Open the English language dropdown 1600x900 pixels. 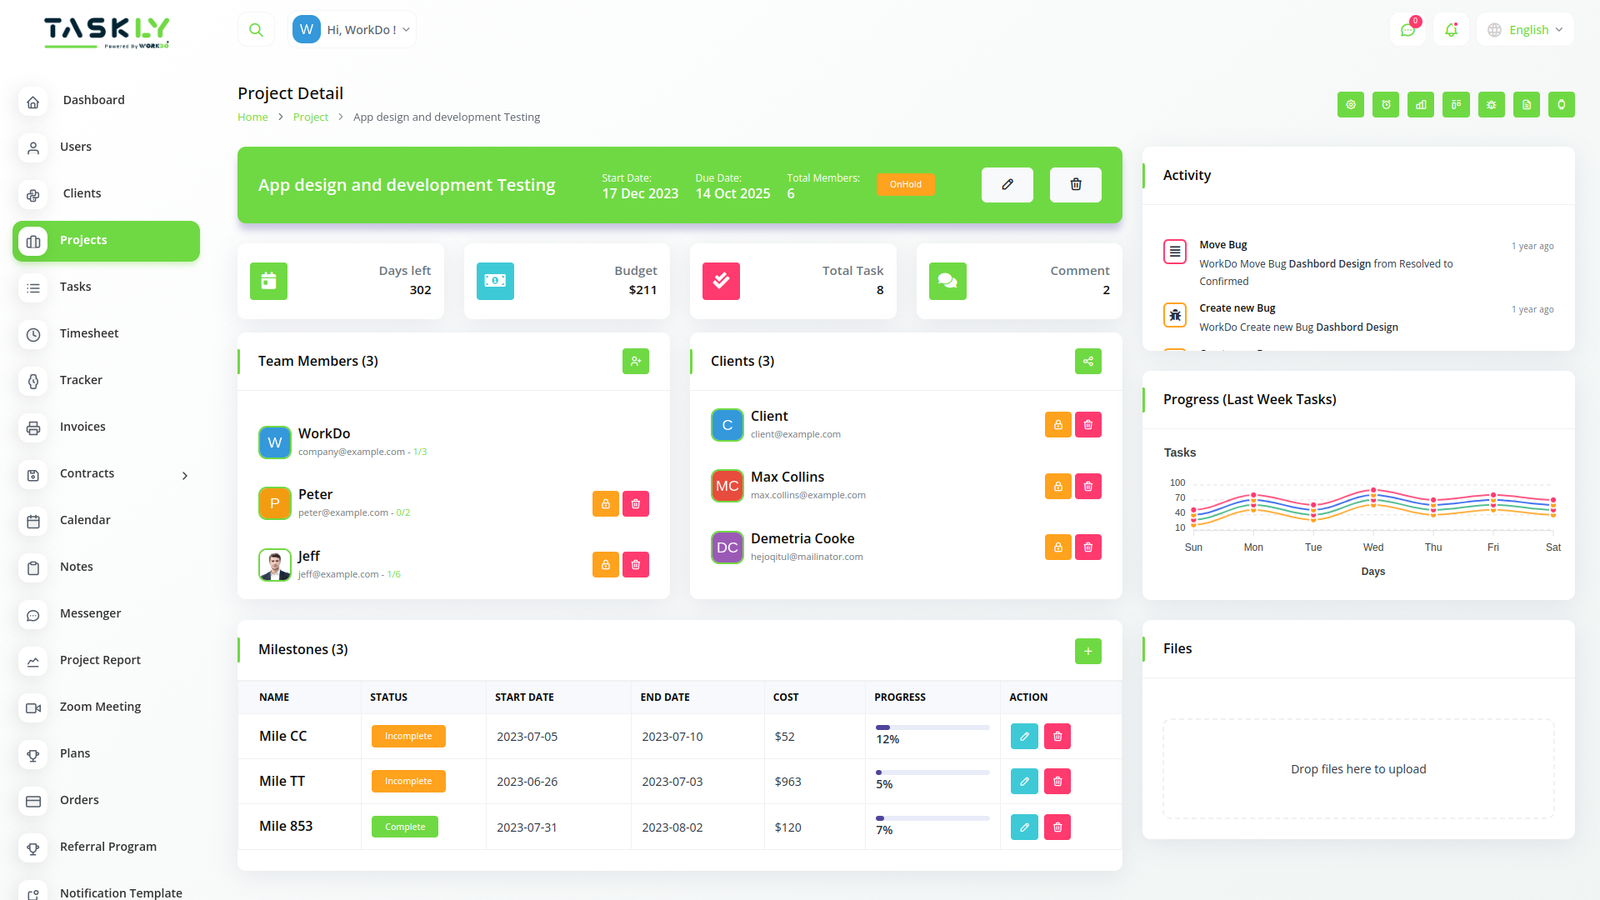1525,30
